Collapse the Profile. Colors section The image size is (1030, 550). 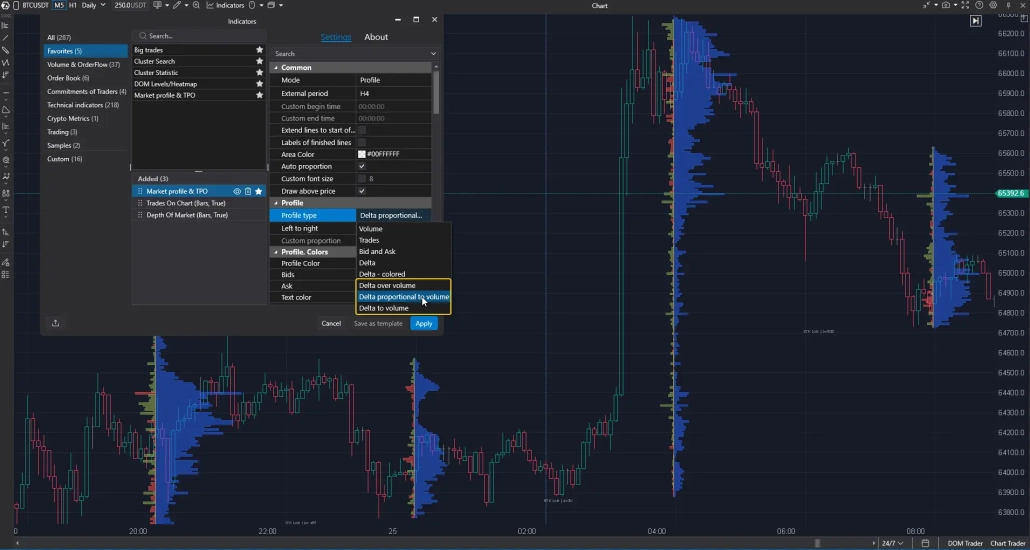pyautogui.click(x=275, y=252)
